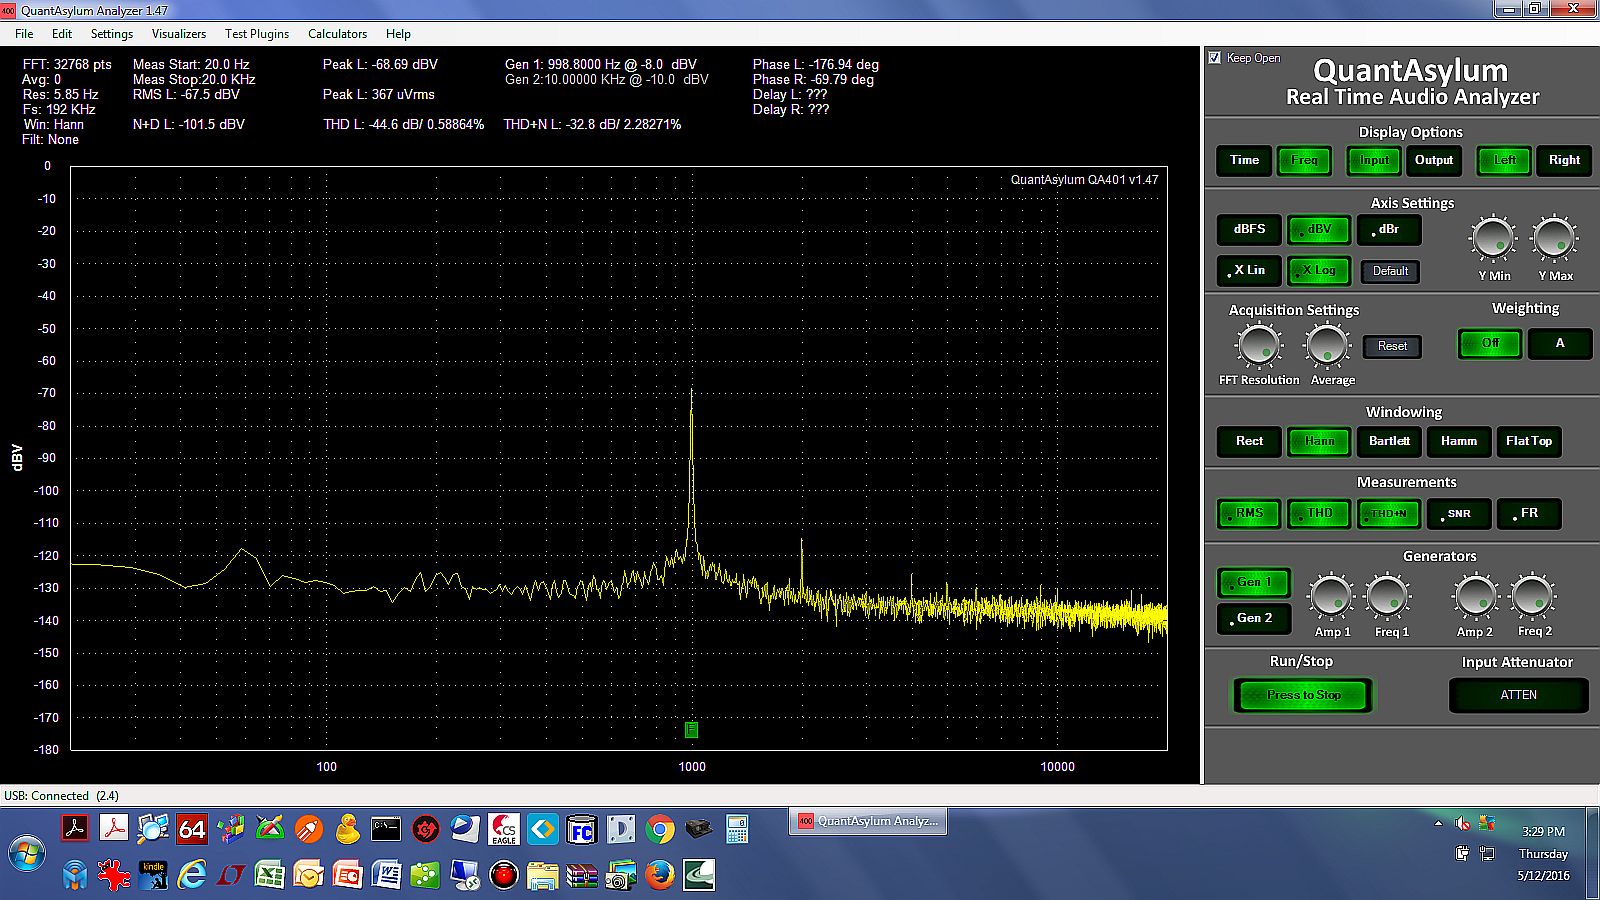Click the Average knob
The image size is (1600, 900).
(1327, 346)
